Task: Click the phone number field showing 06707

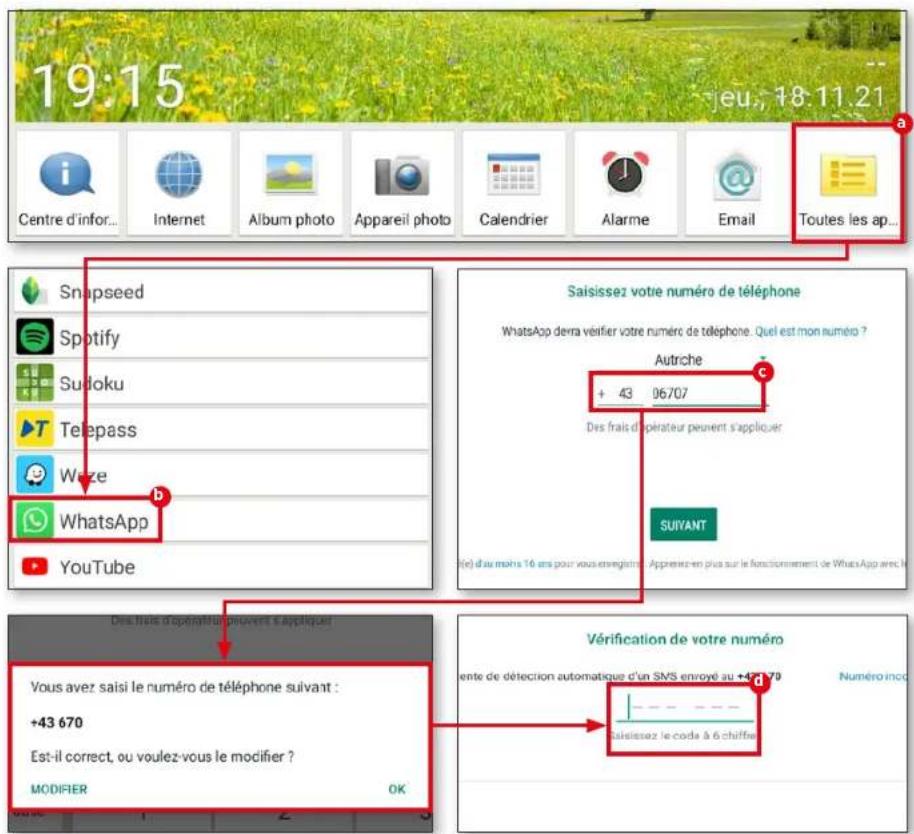Action: pos(708,394)
